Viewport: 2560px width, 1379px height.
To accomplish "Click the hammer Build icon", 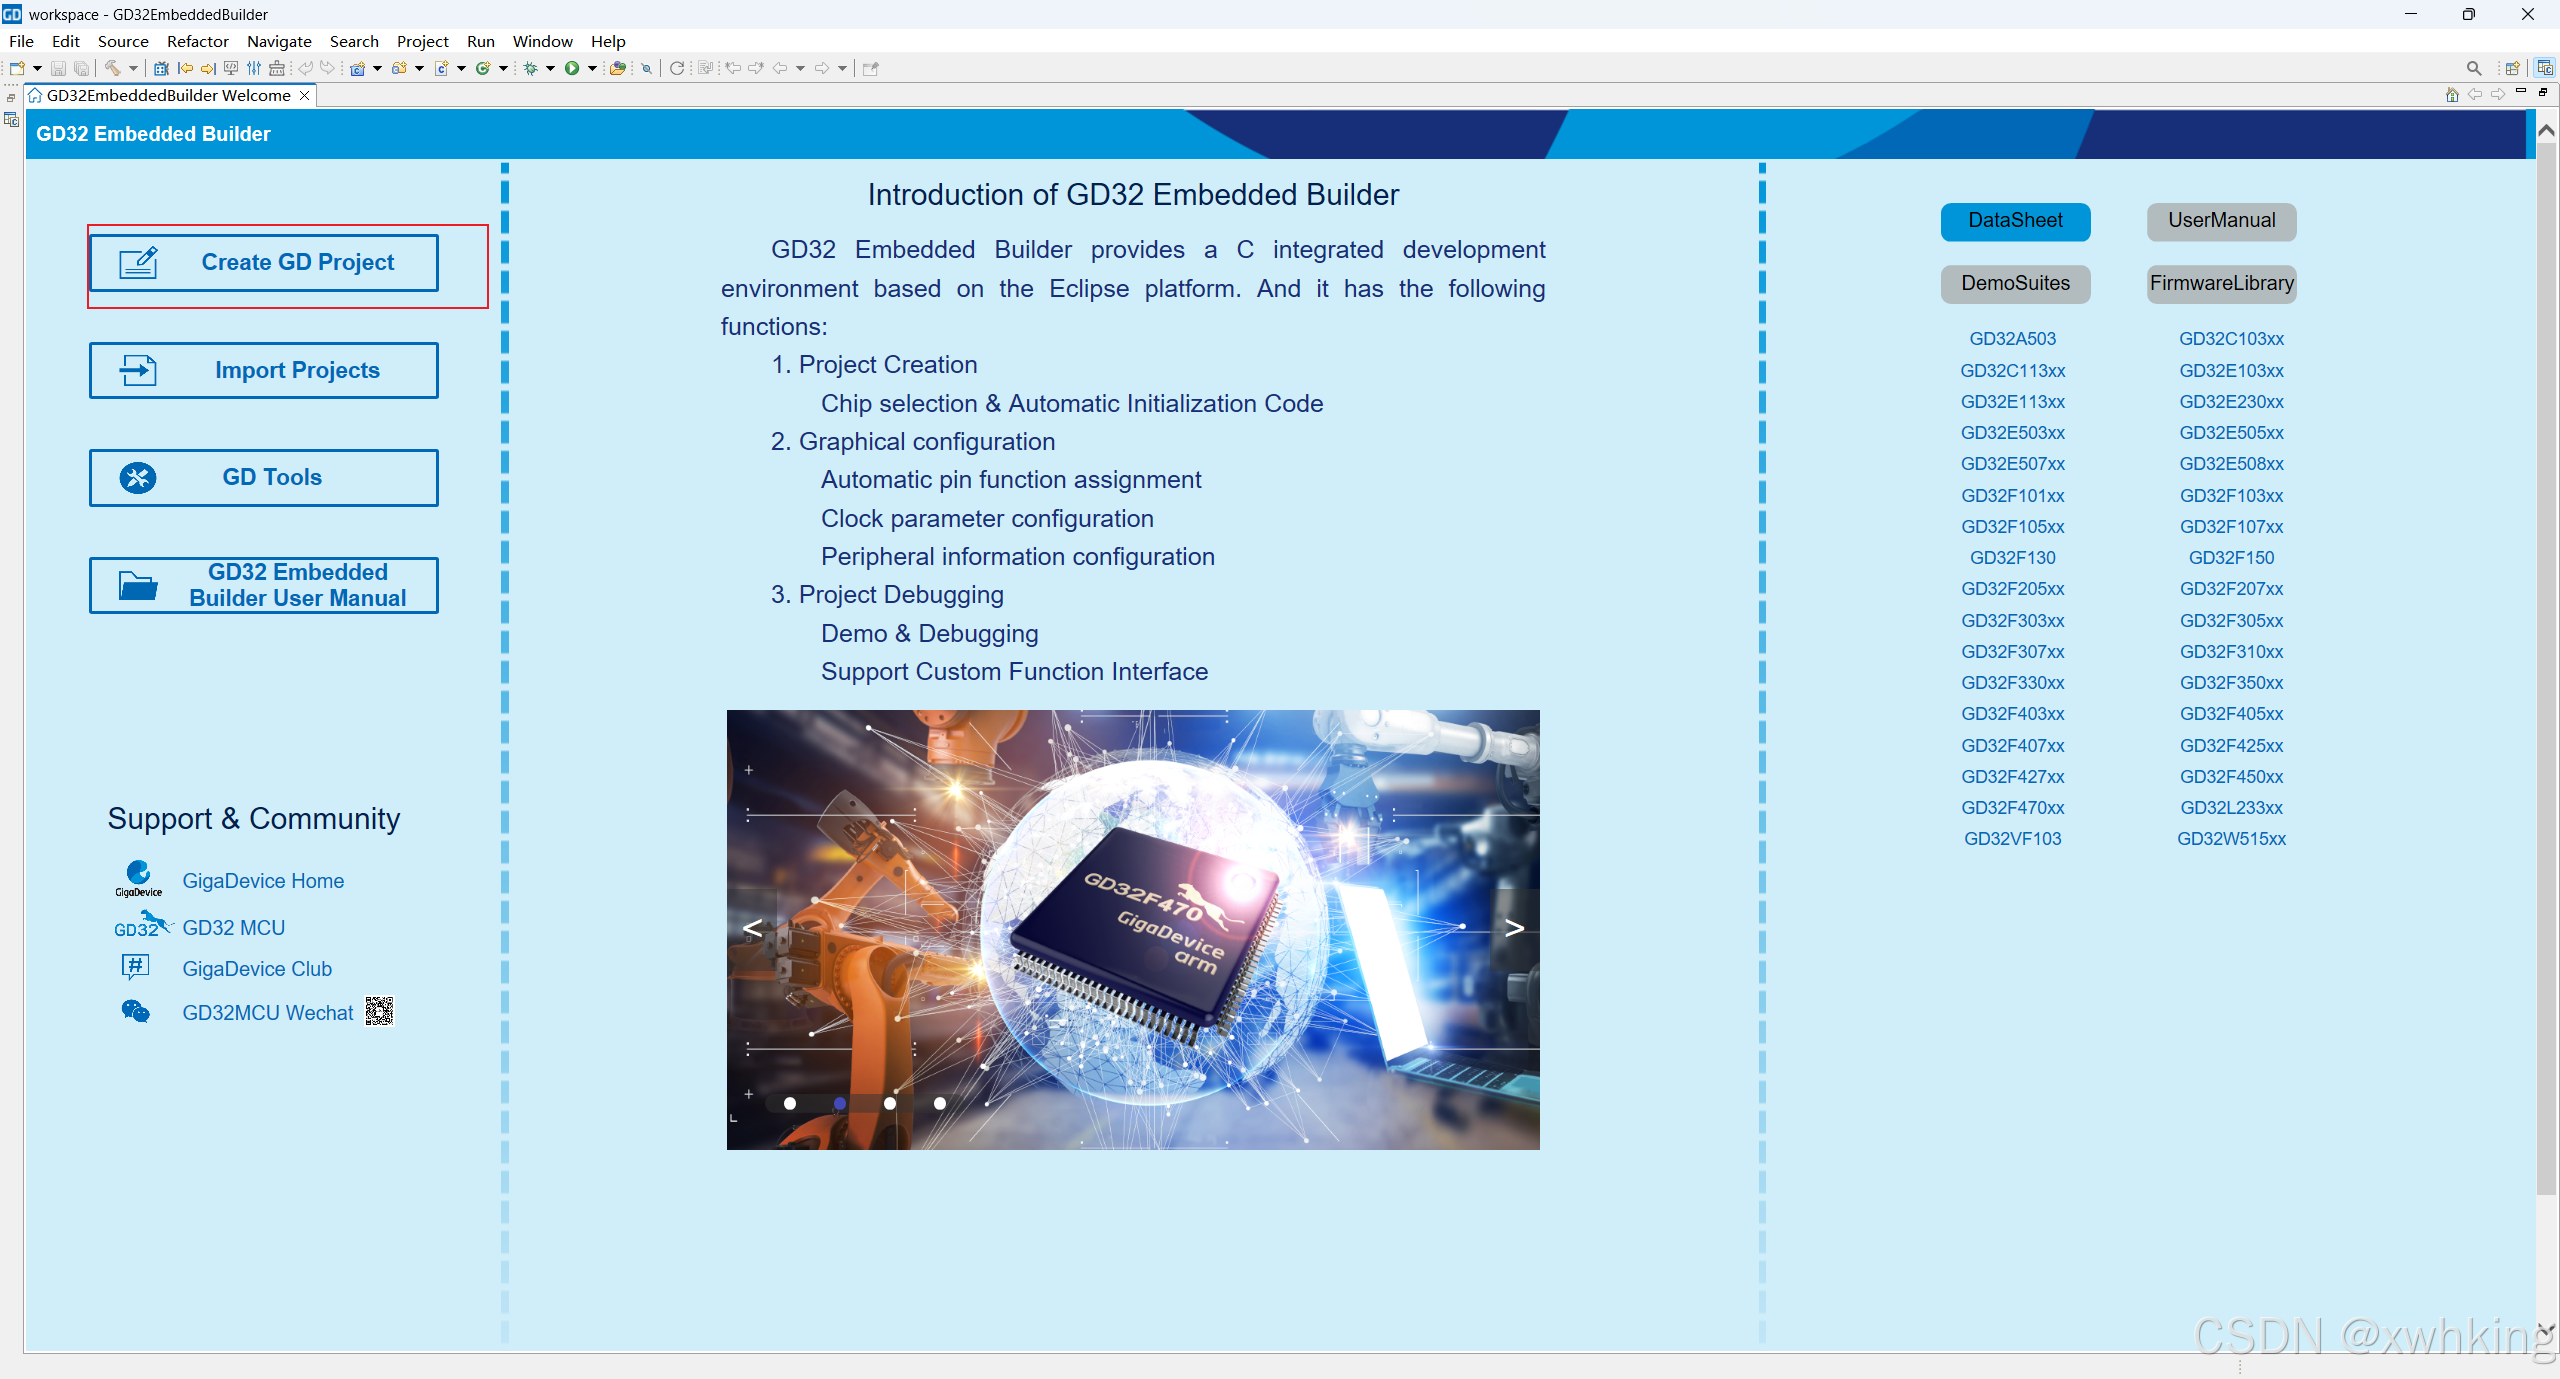I will pyautogui.click(x=112, y=68).
